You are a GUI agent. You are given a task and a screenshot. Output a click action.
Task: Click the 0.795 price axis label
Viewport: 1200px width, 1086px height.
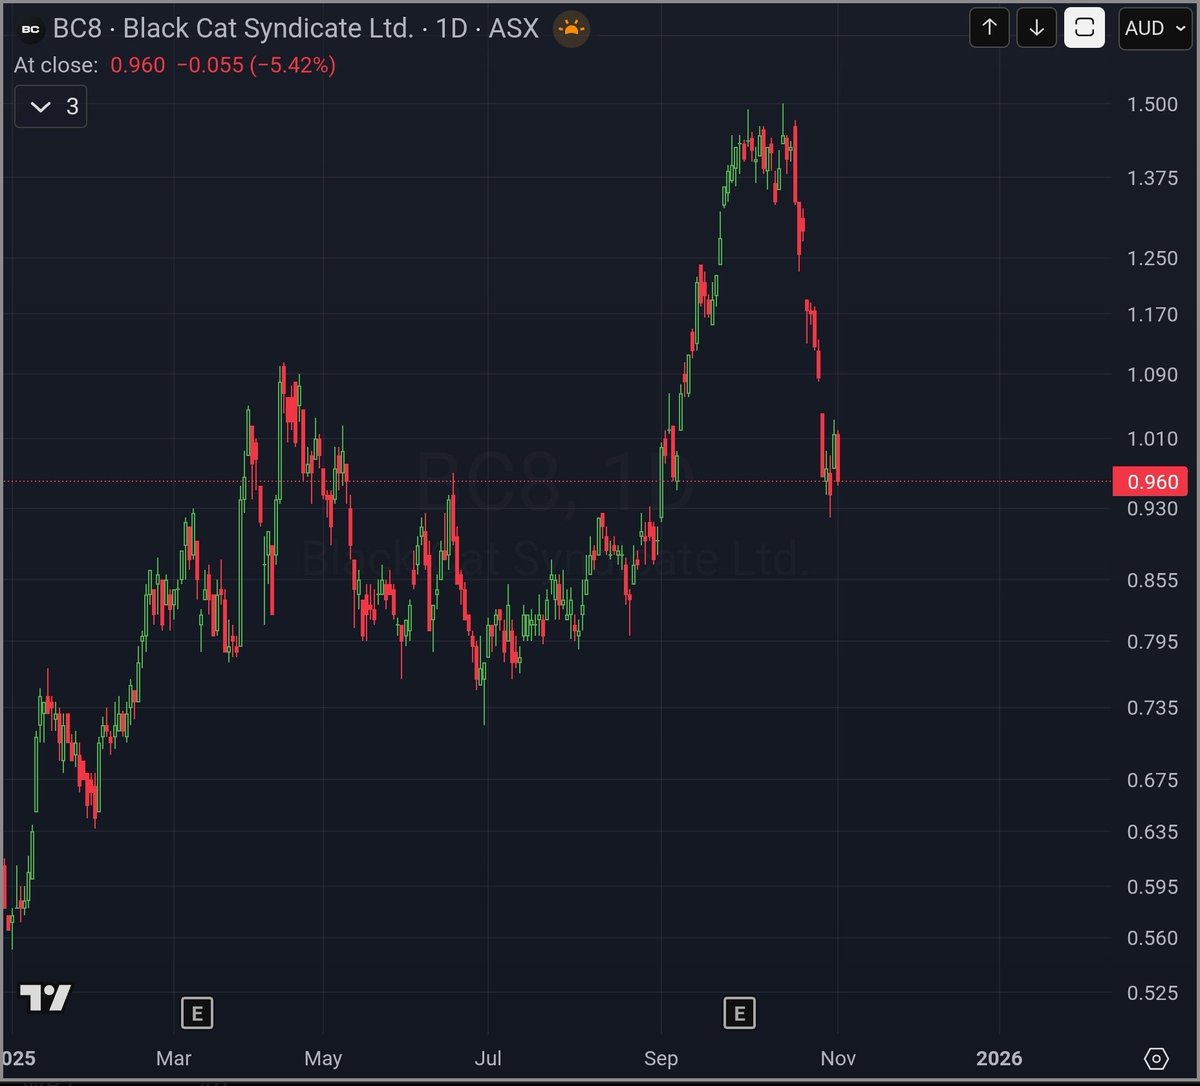(x=1152, y=642)
